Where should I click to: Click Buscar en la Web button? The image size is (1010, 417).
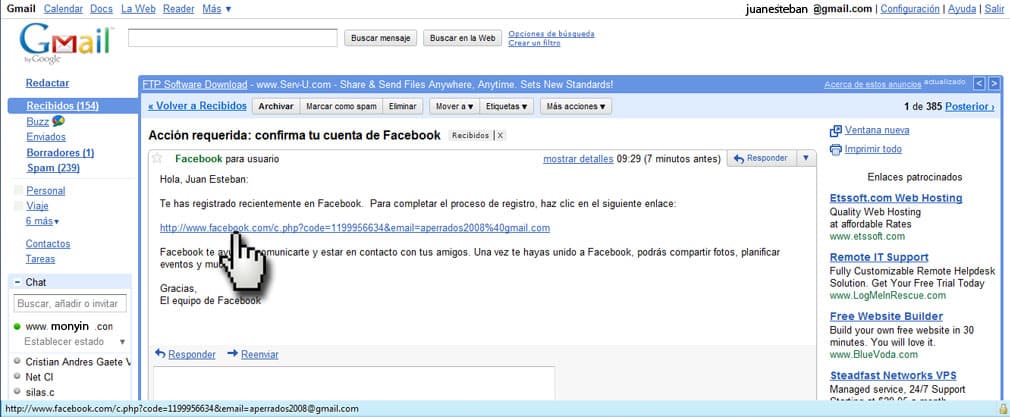(x=462, y=38)
